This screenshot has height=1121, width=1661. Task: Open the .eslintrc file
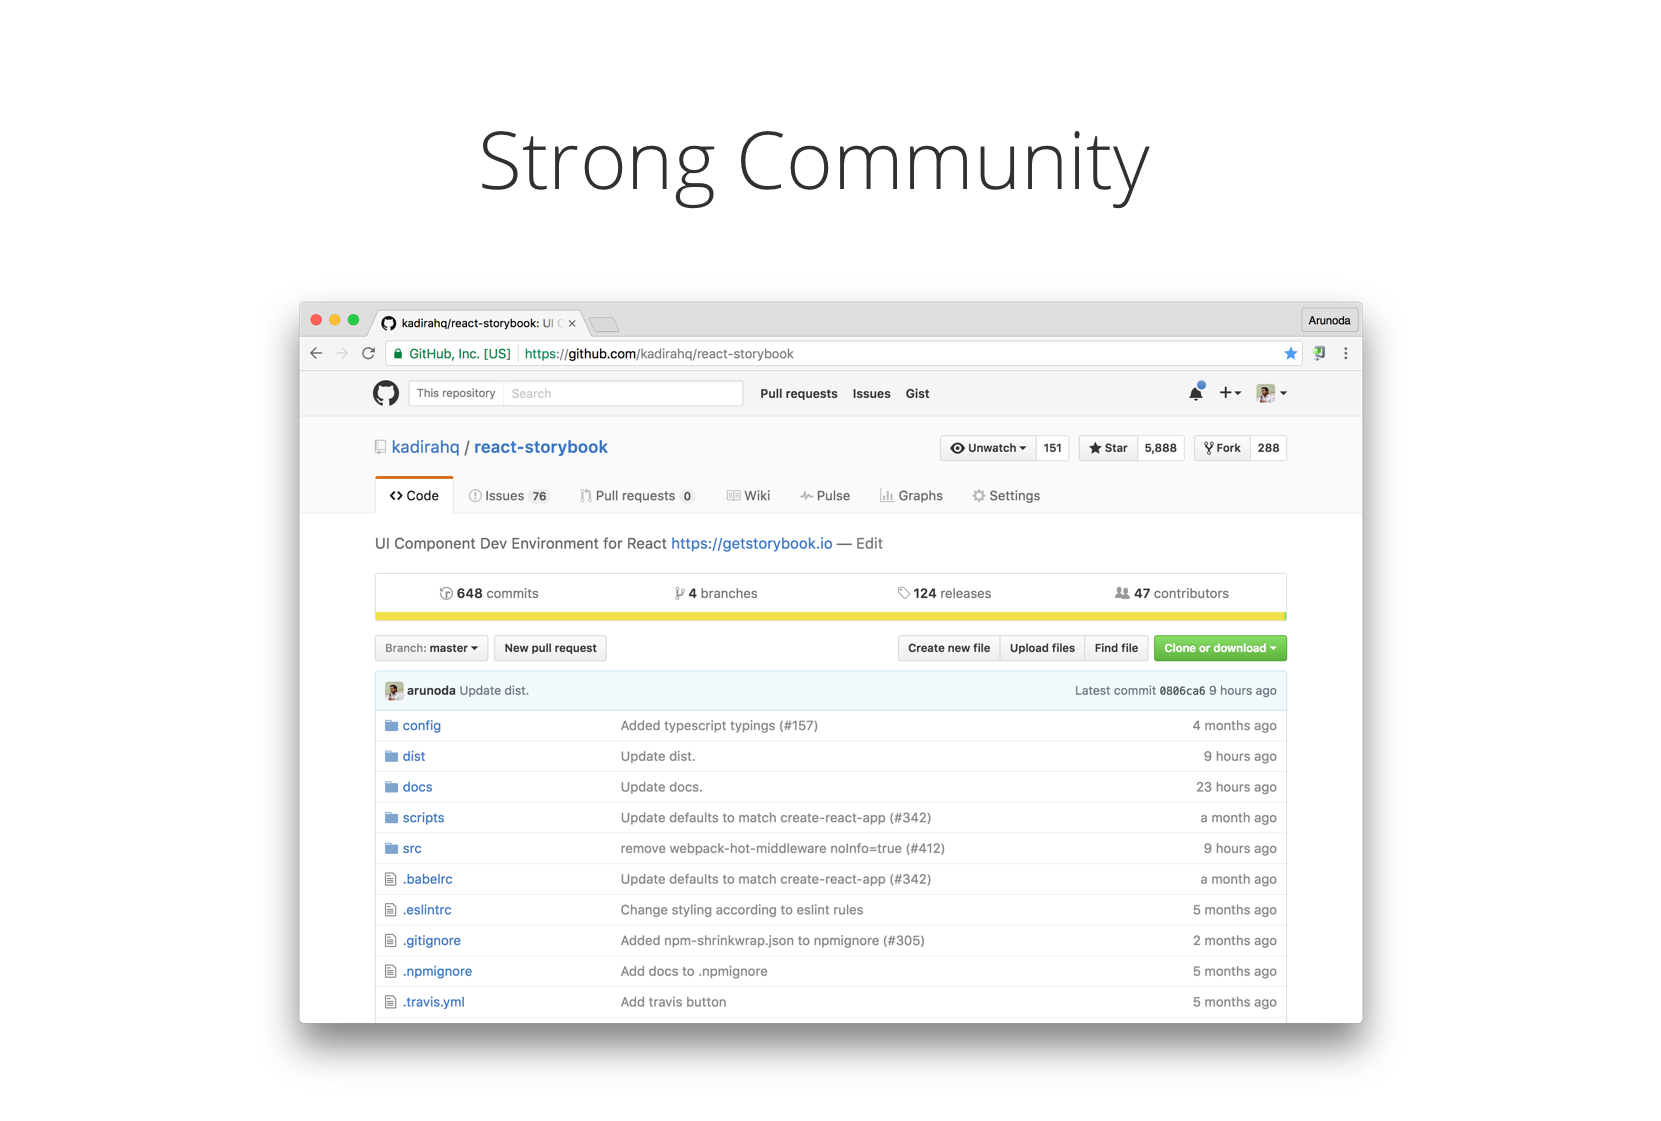tap(427, 910)
